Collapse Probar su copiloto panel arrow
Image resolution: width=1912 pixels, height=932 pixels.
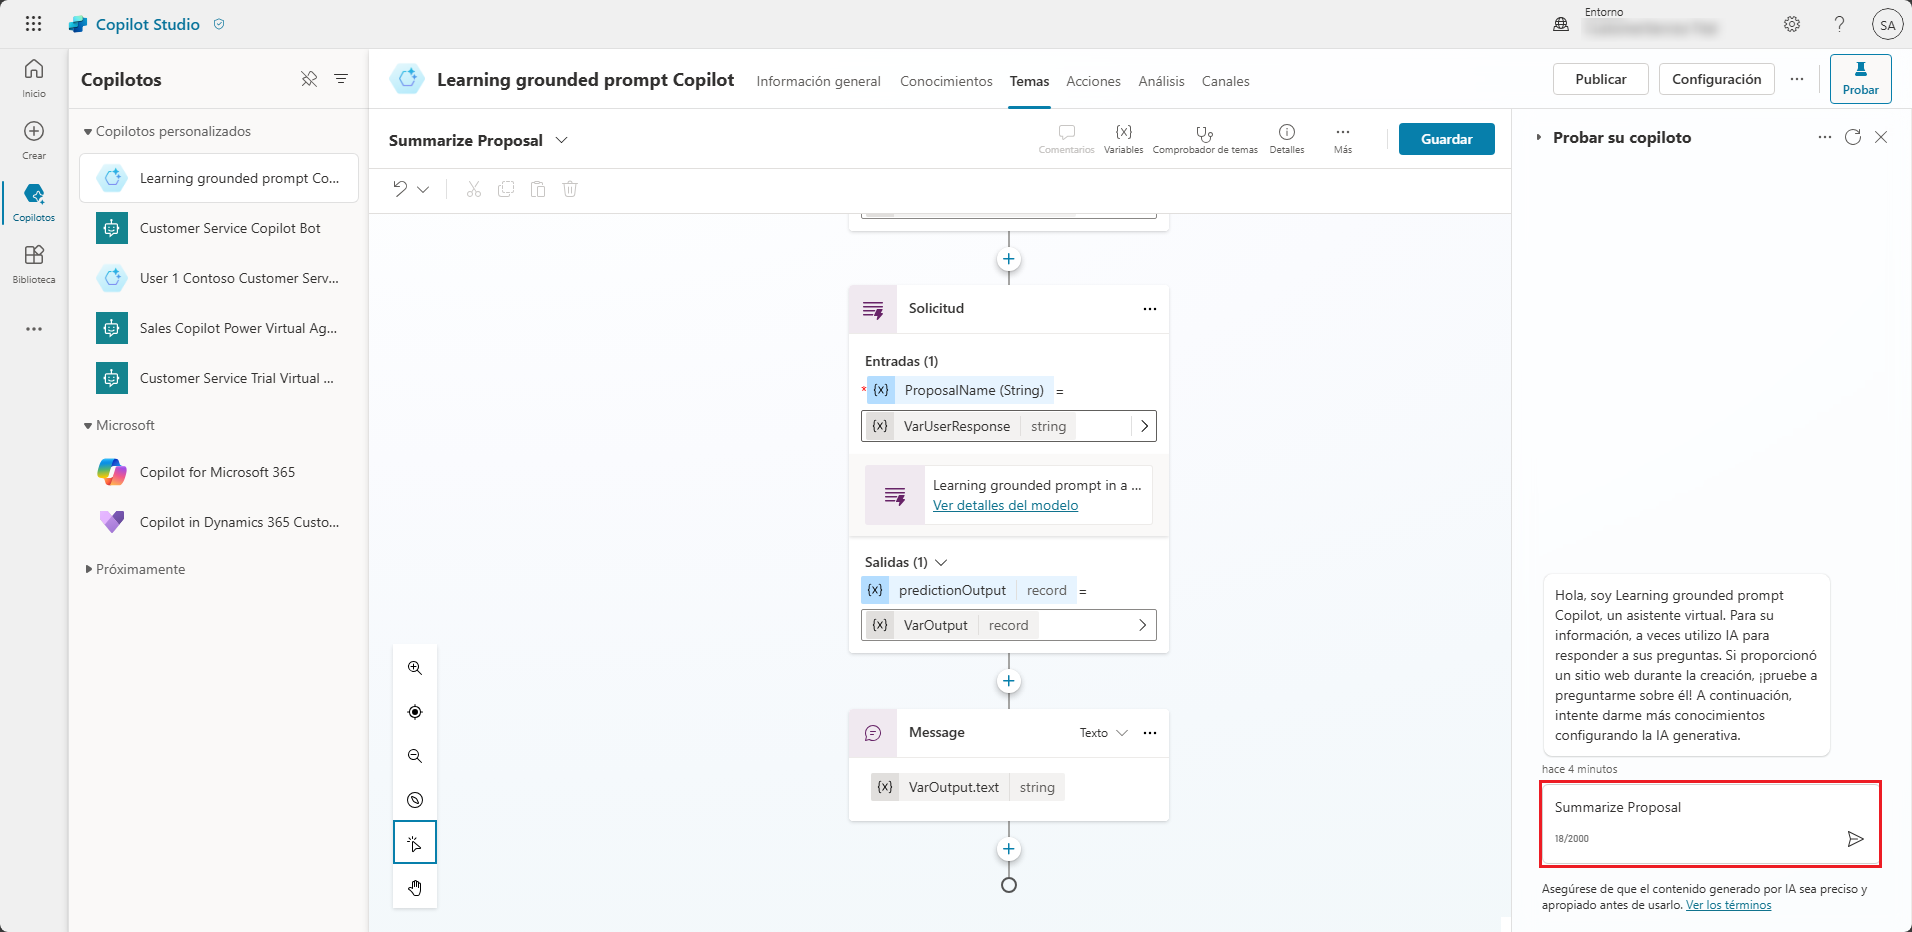tap(1538, 137)
